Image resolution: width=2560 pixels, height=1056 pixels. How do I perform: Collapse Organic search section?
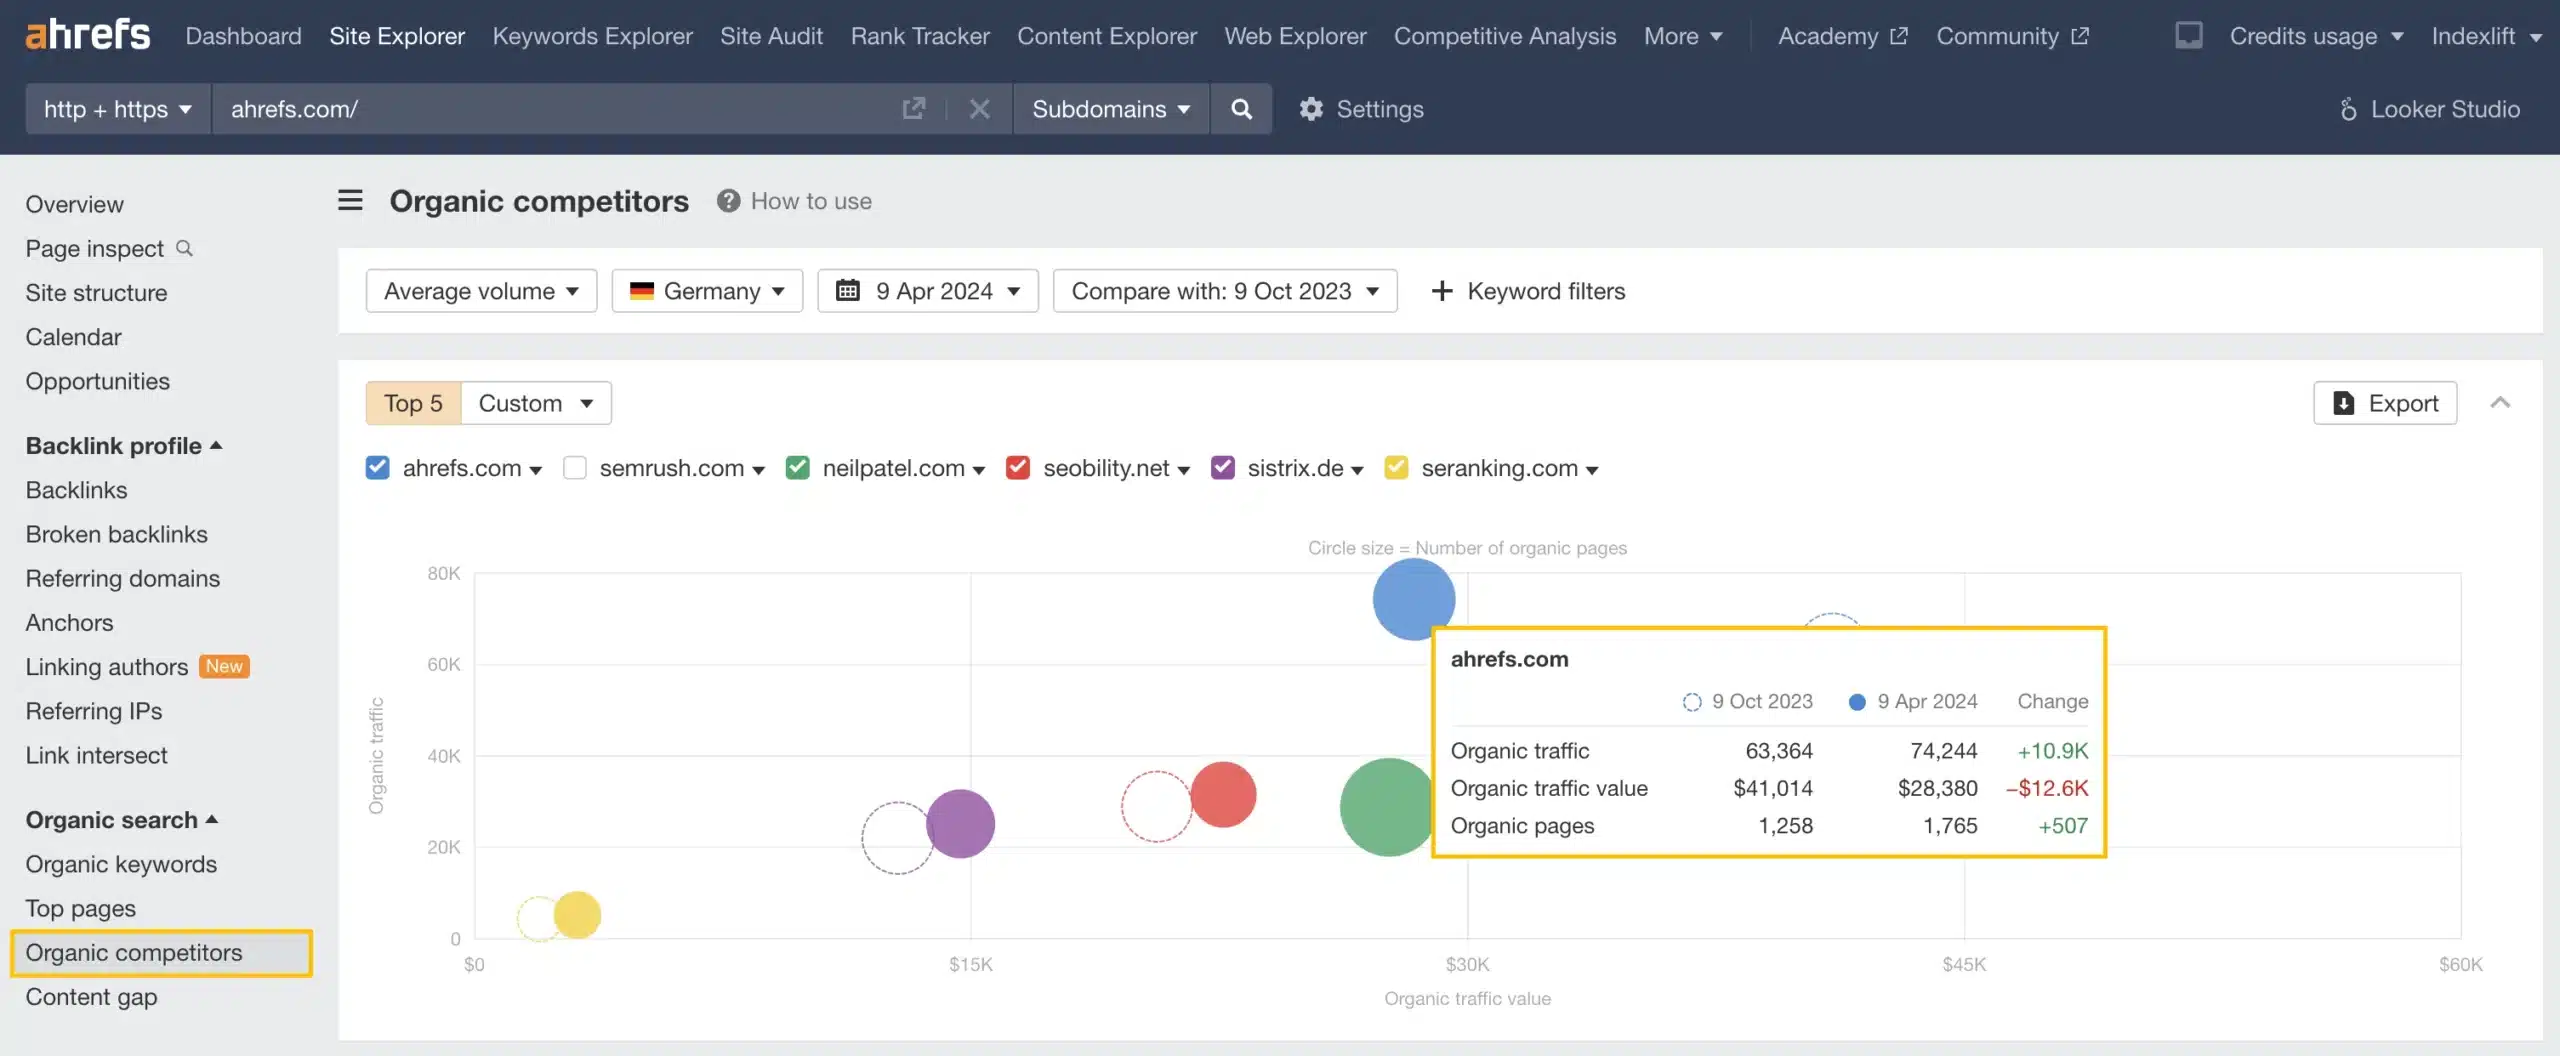(122, 819)
